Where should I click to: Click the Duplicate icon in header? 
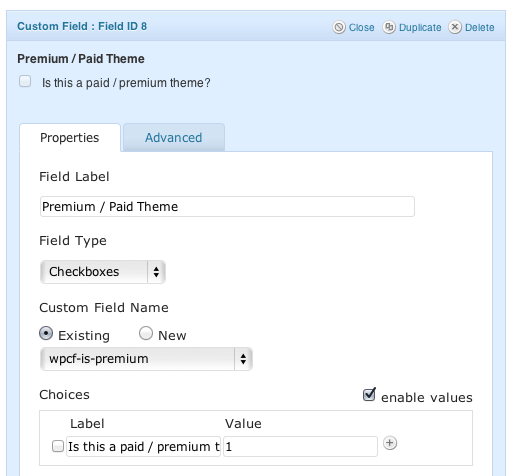389,27
